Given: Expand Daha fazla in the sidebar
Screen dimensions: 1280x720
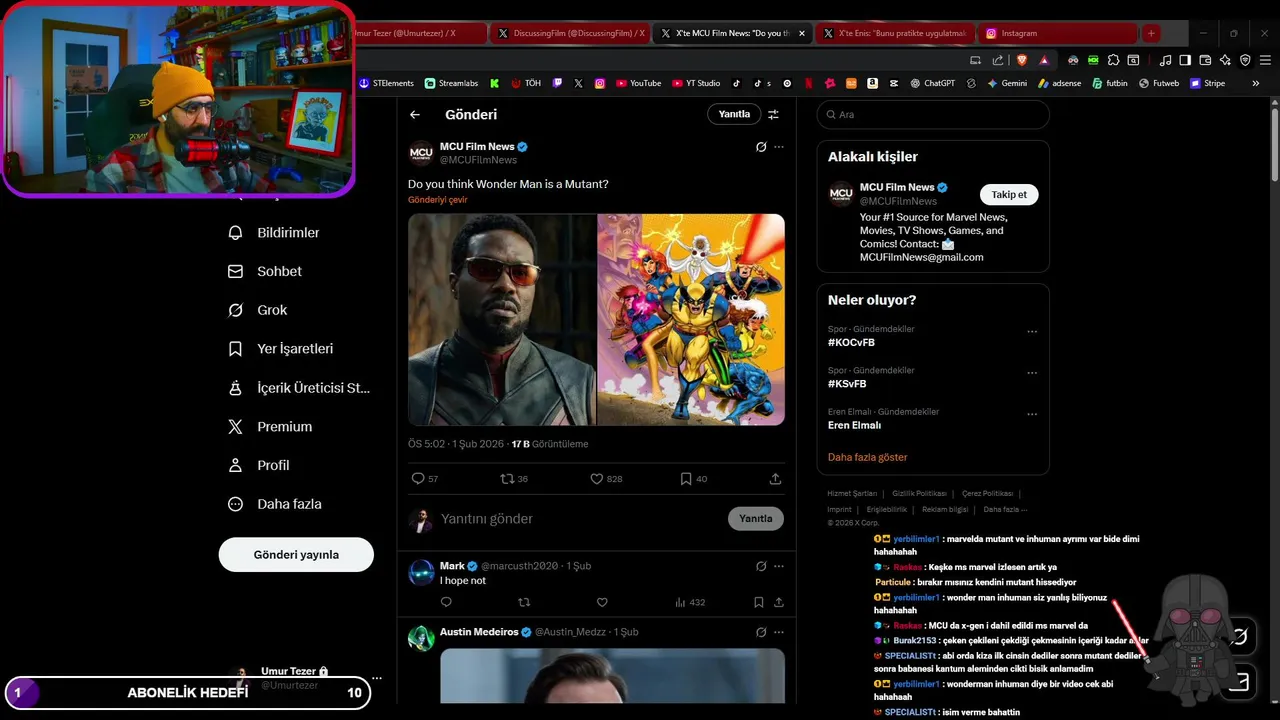Looking at the screenshot, I should 275,505.
